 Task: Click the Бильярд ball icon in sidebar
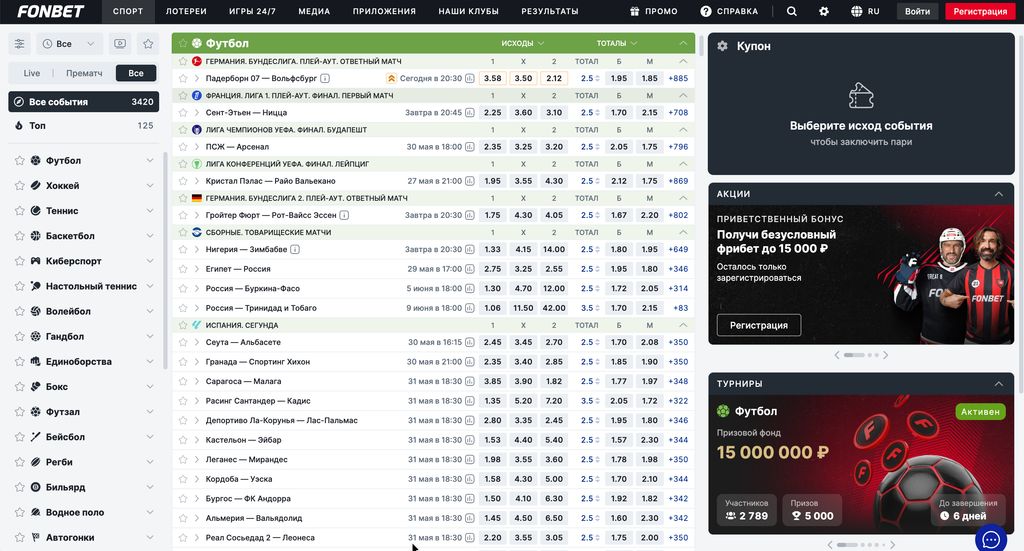tap(36, 487)
